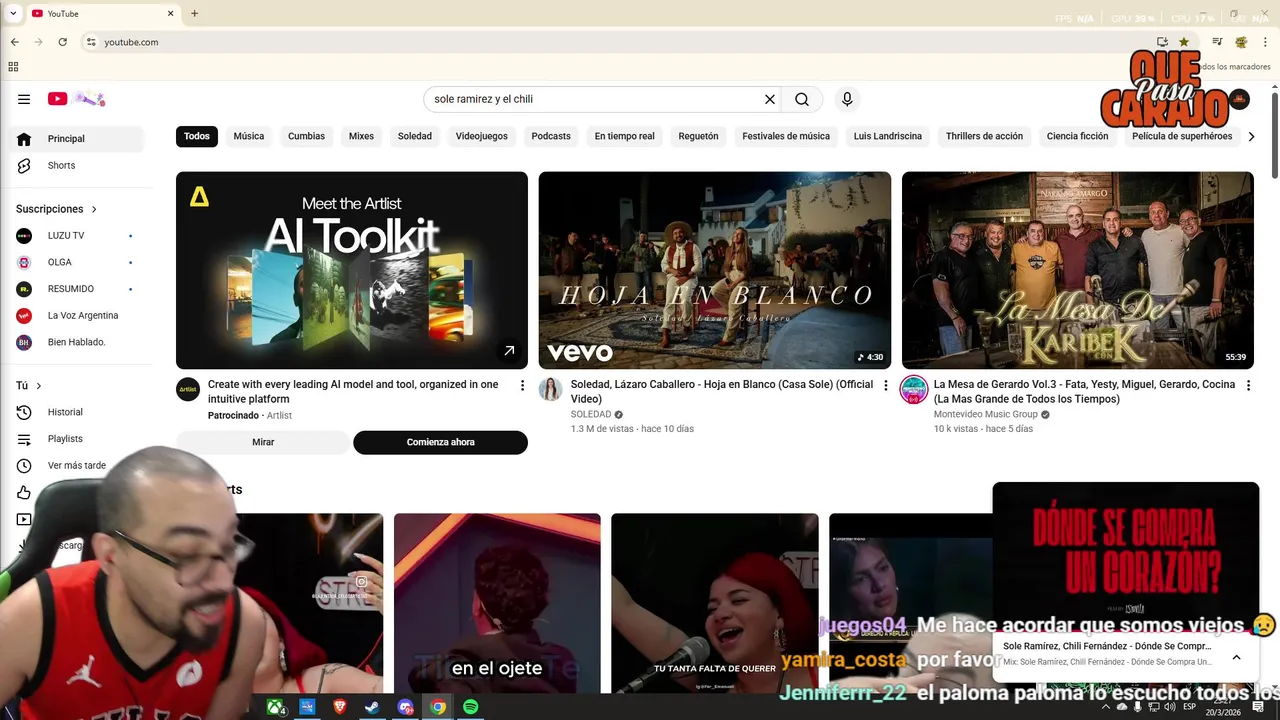Expand the miniplayer queue chevron
1280x720 pixels.
[1236, 657]
